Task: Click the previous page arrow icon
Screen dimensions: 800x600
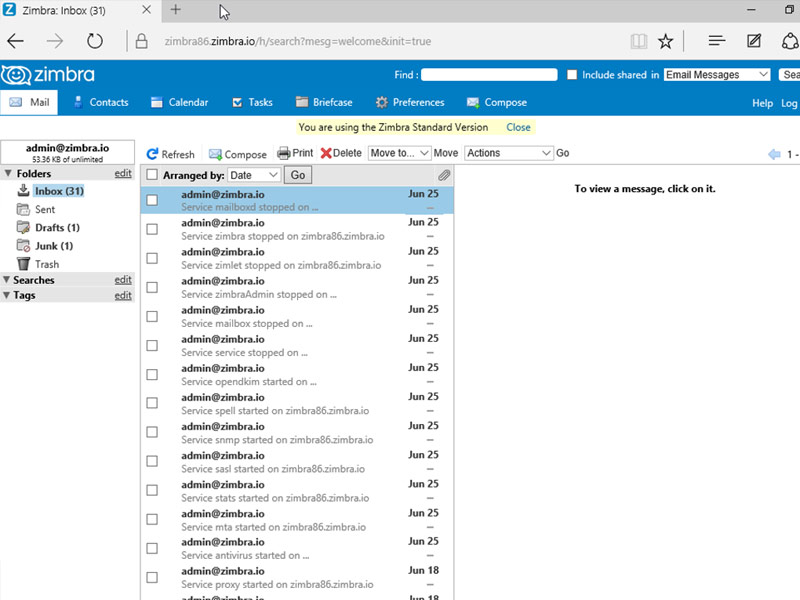Action: tap(774, 154)
